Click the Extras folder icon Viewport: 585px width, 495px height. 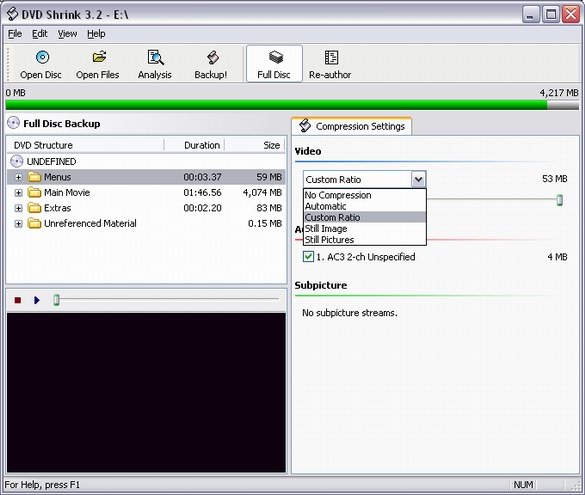tap(34, 208)
